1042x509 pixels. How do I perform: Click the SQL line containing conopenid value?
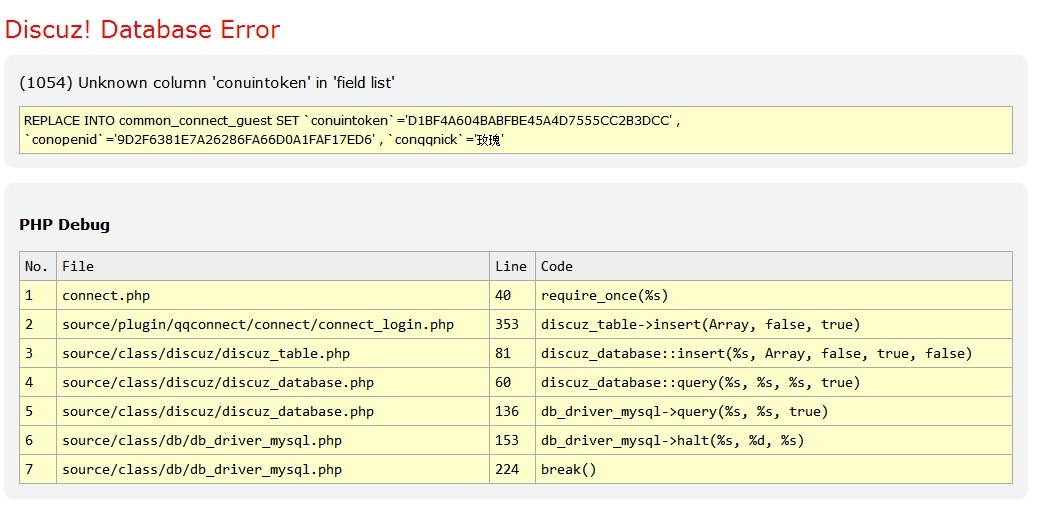click(x=264, y=140)
